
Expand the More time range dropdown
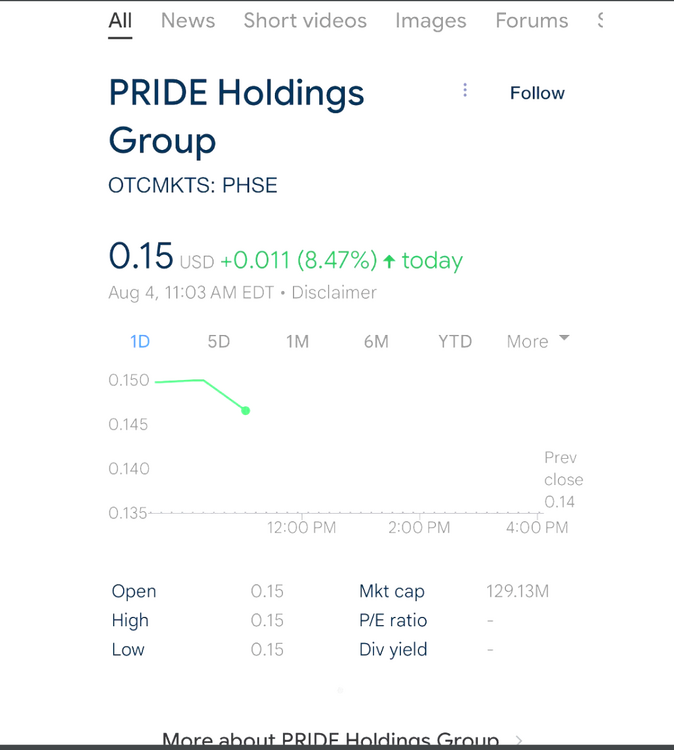pos(537,341)
